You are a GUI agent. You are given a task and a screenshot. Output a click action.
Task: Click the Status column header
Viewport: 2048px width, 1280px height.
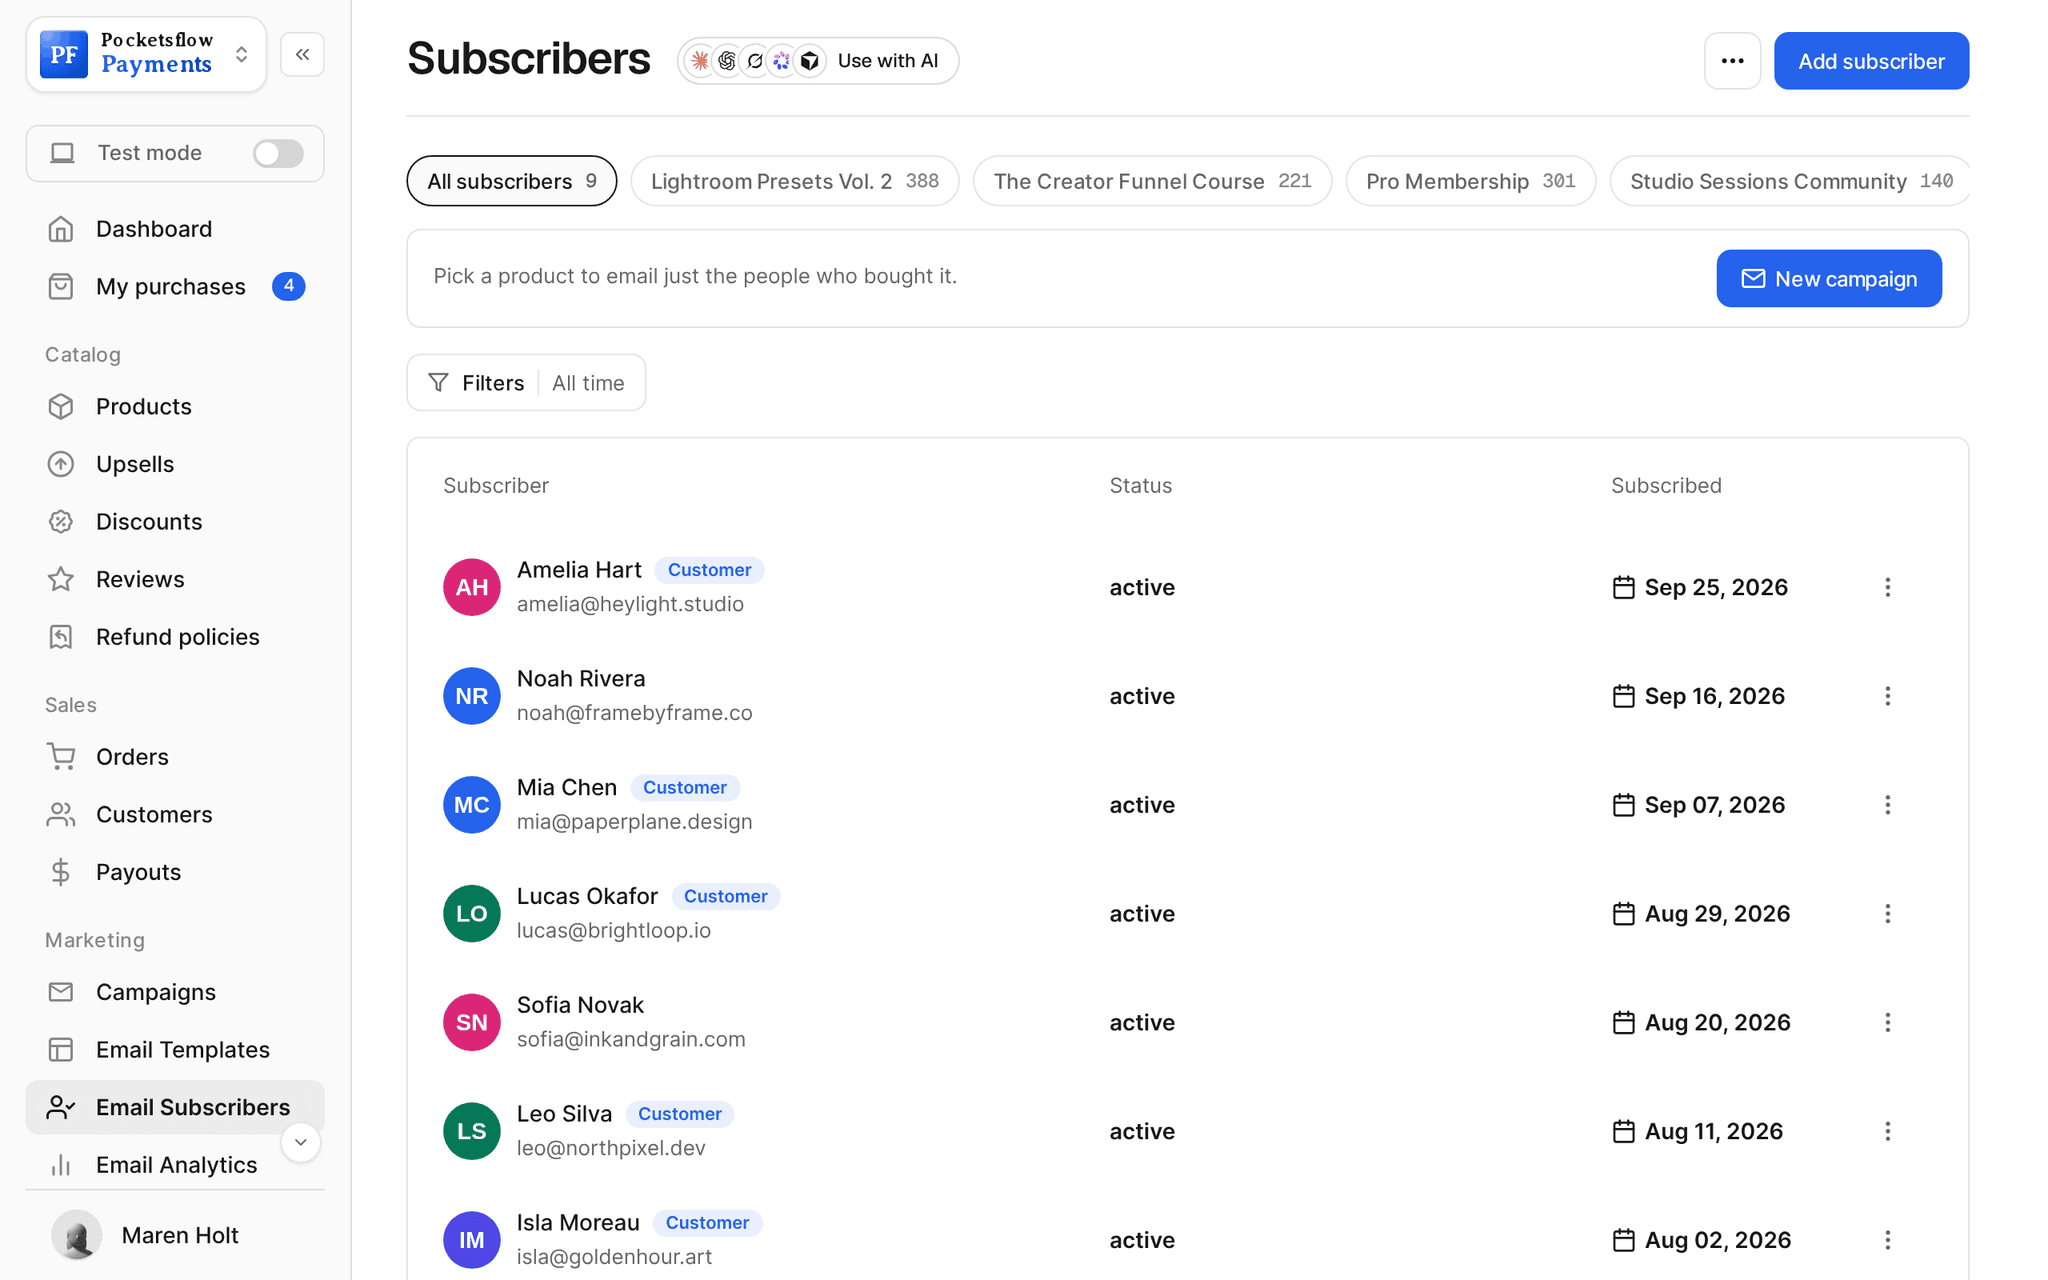(x=1141, y=486)
